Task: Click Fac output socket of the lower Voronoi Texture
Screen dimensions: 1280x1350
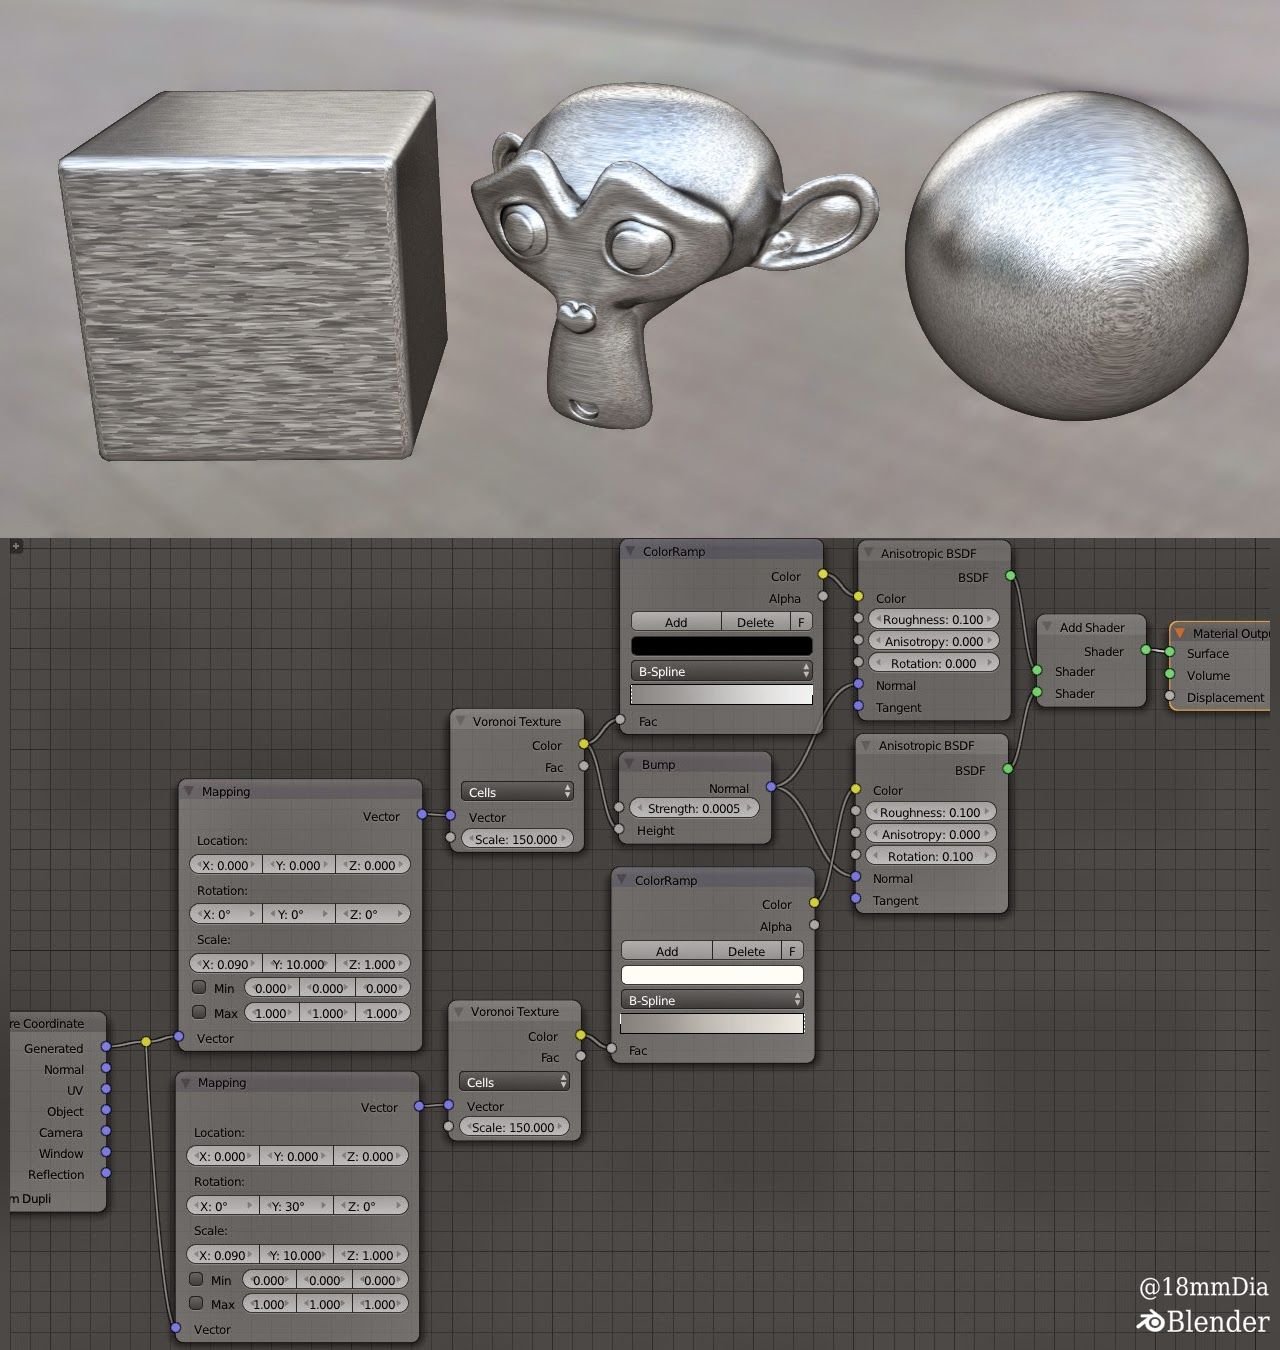Action: click(x=580, y=1056)
